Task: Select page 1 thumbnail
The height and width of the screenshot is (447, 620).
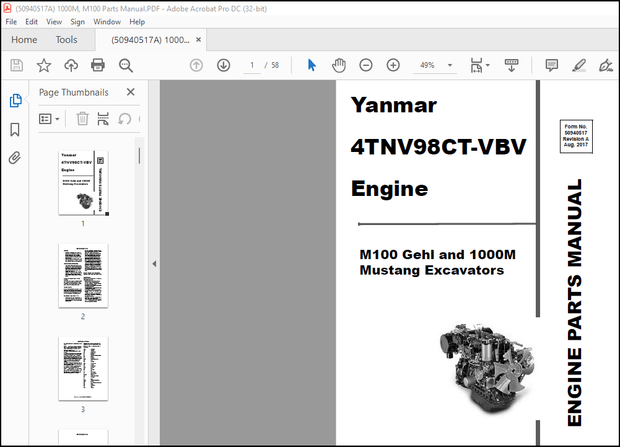Action: pyautogui.click(x=83, y=183)
